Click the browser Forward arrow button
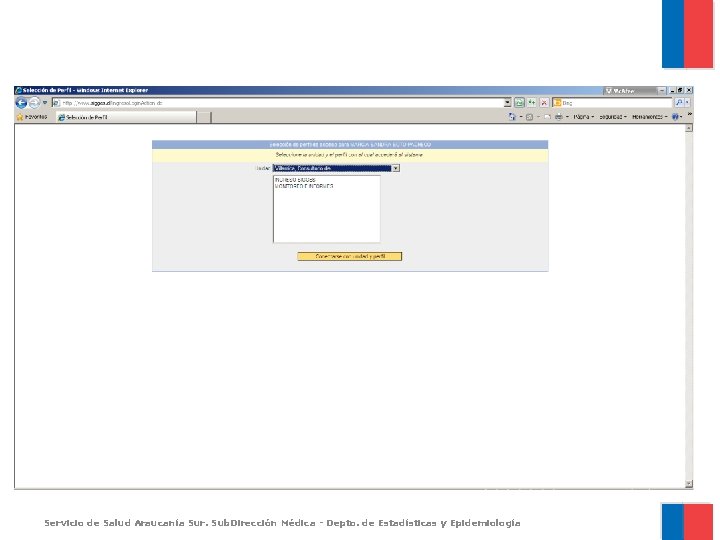720x540 pixels. (34, 103)
